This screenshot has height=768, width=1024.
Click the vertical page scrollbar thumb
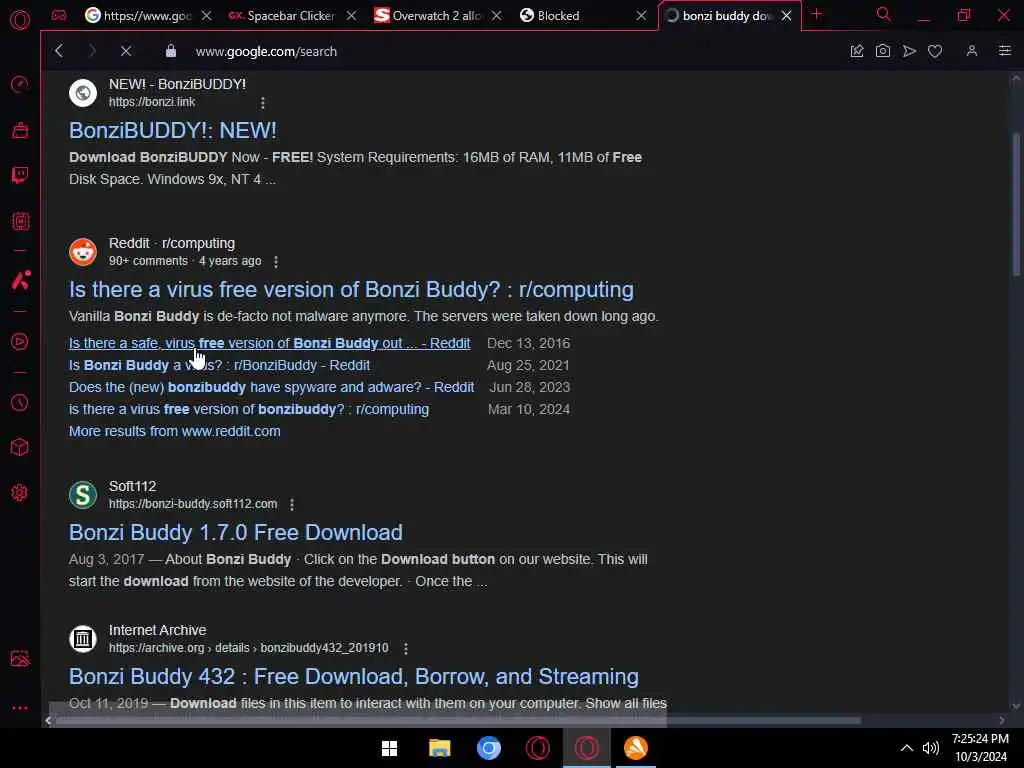tap(1016, 204)
